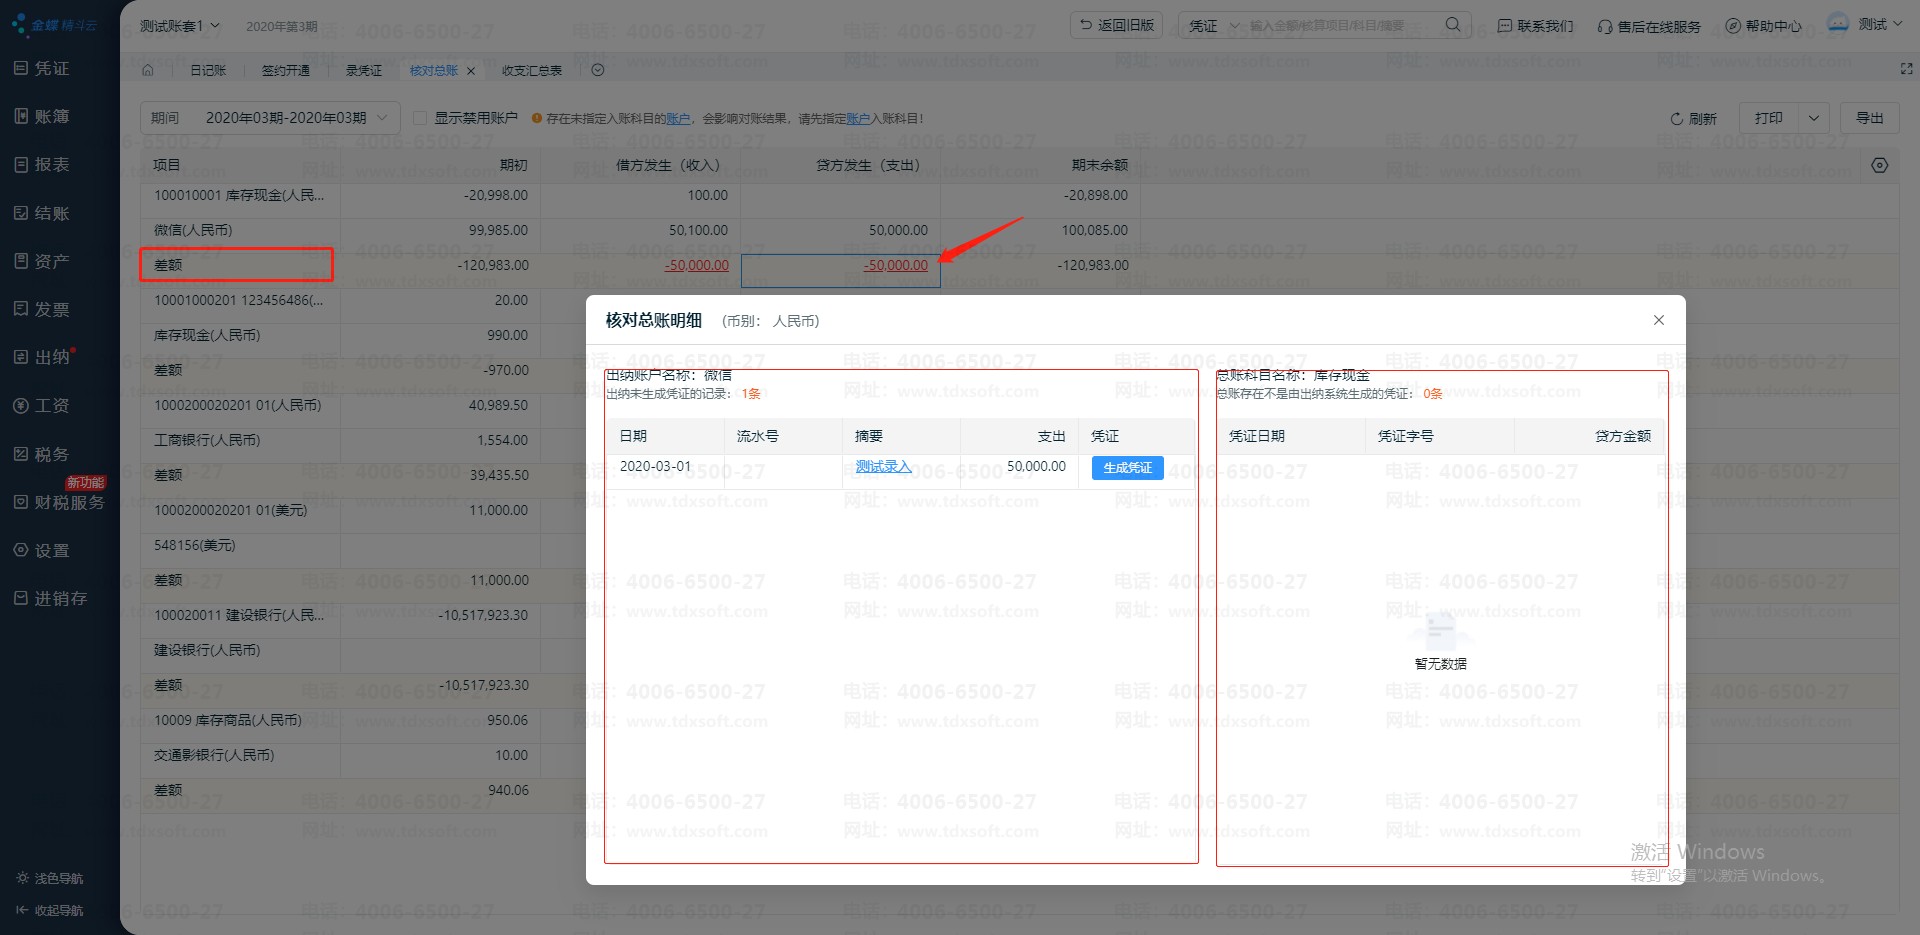Collapse sidebar with 收起导航

click(x=50, y=910)
